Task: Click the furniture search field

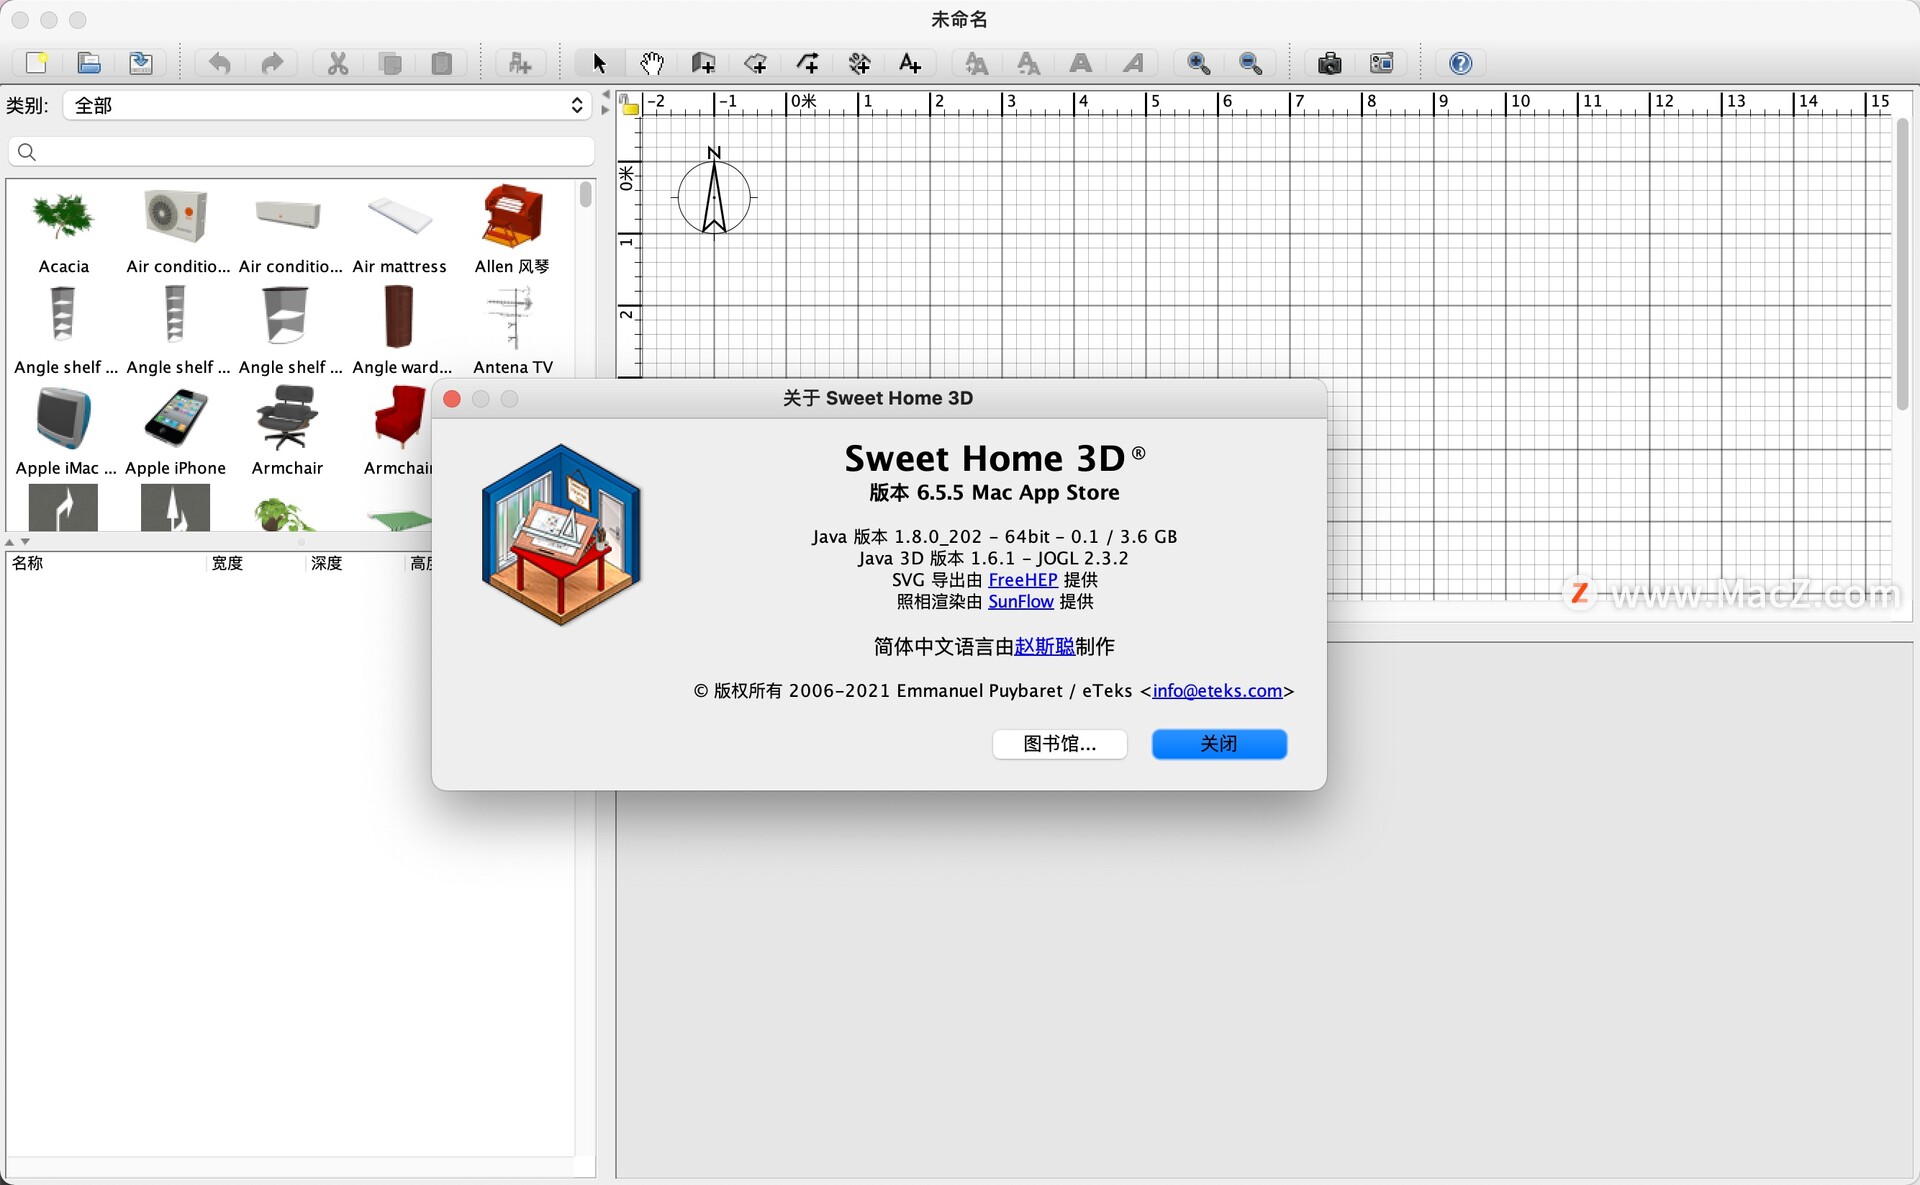Action: (x=301, y=151)
